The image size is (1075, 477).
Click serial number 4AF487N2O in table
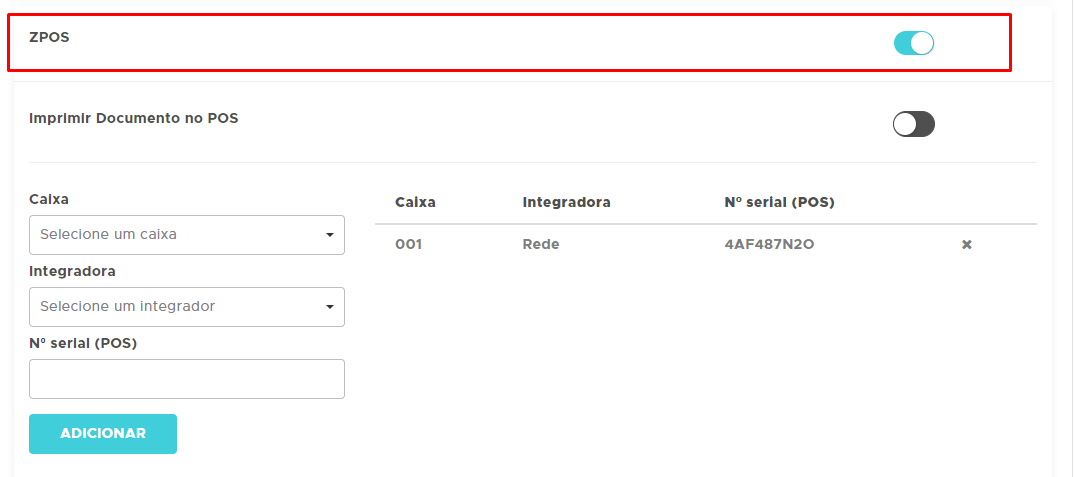[769, 245]
